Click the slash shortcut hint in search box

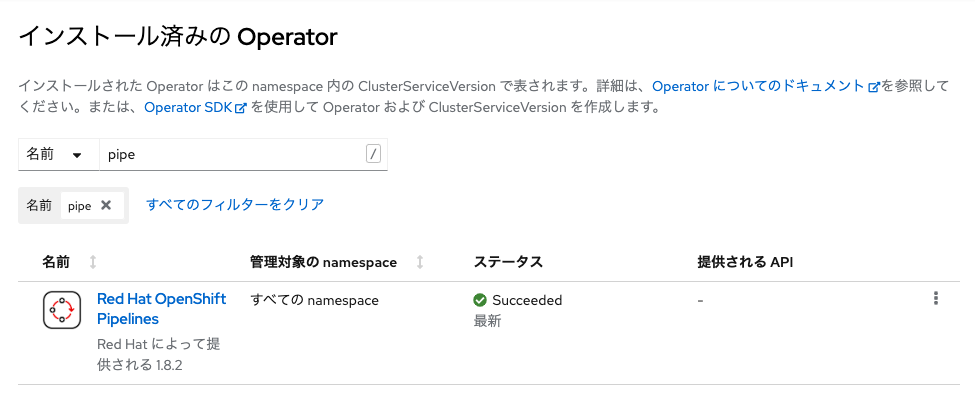373,154
